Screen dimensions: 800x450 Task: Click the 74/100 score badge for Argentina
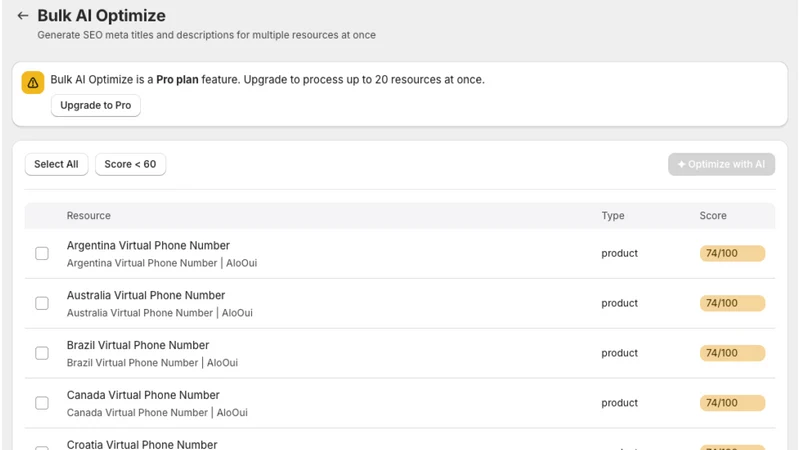[x=732, y=254]
